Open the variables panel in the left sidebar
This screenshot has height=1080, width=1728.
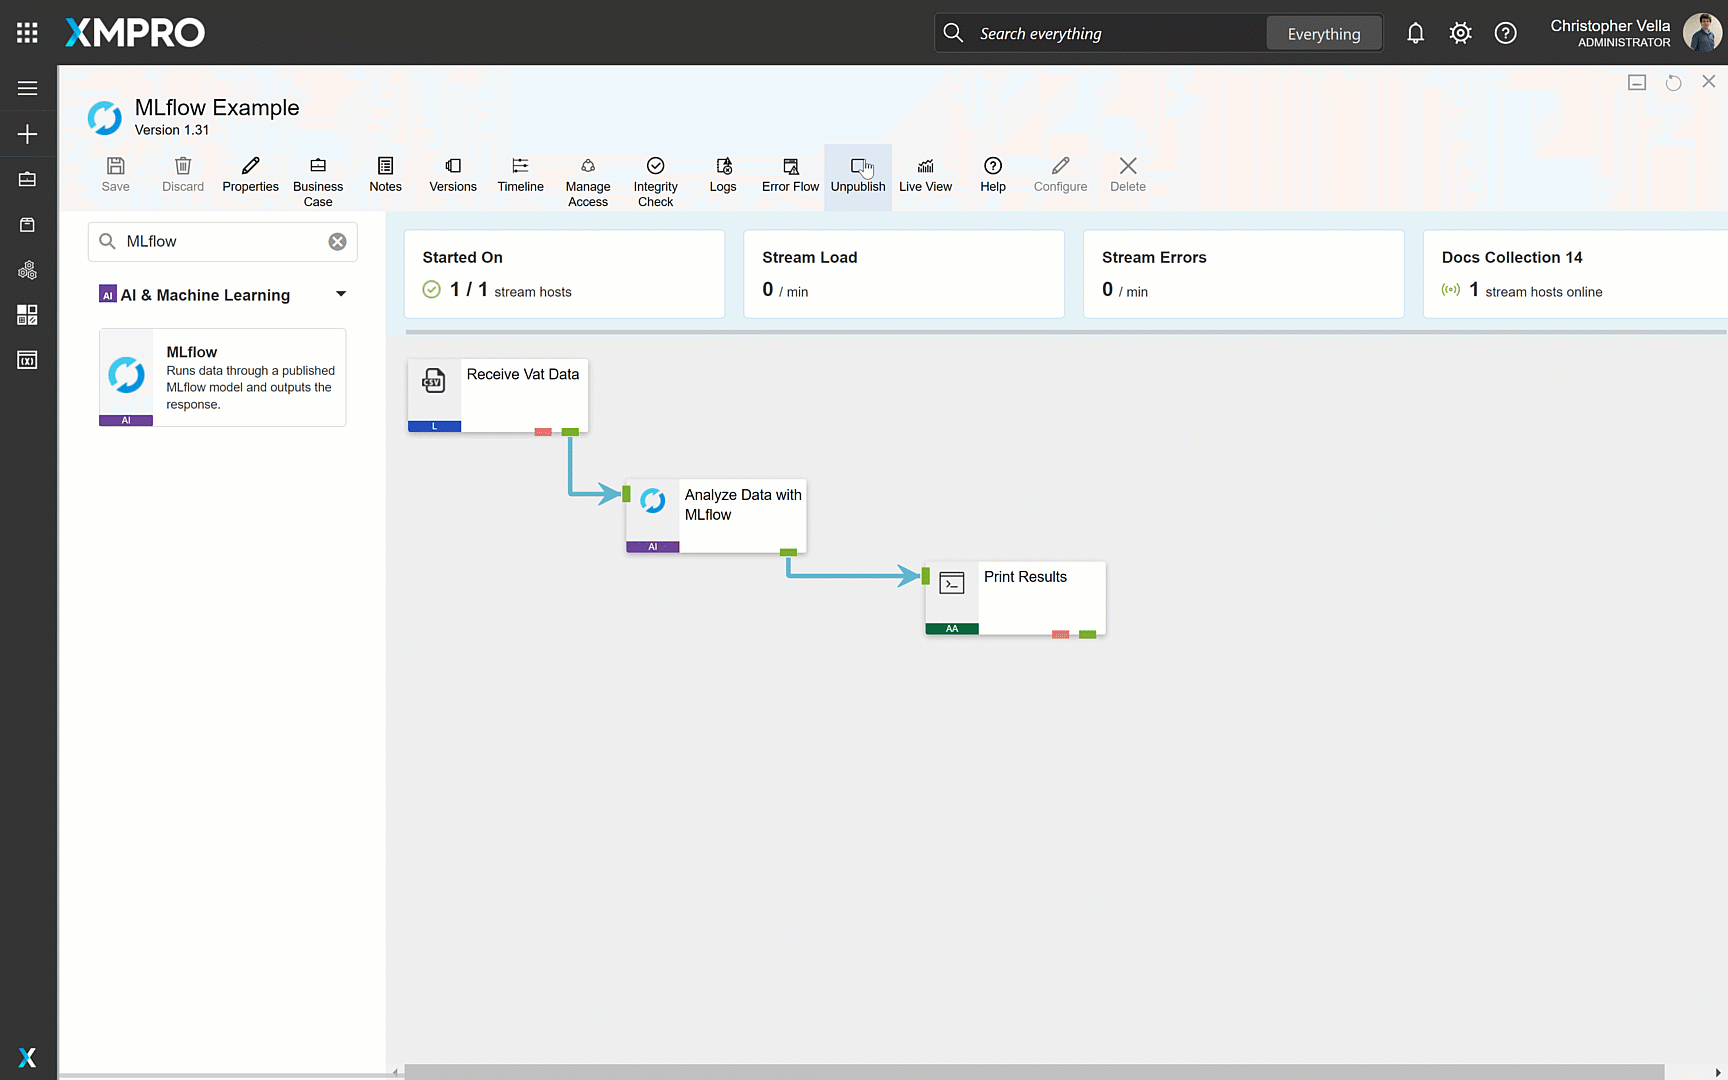tap(27, 358)
